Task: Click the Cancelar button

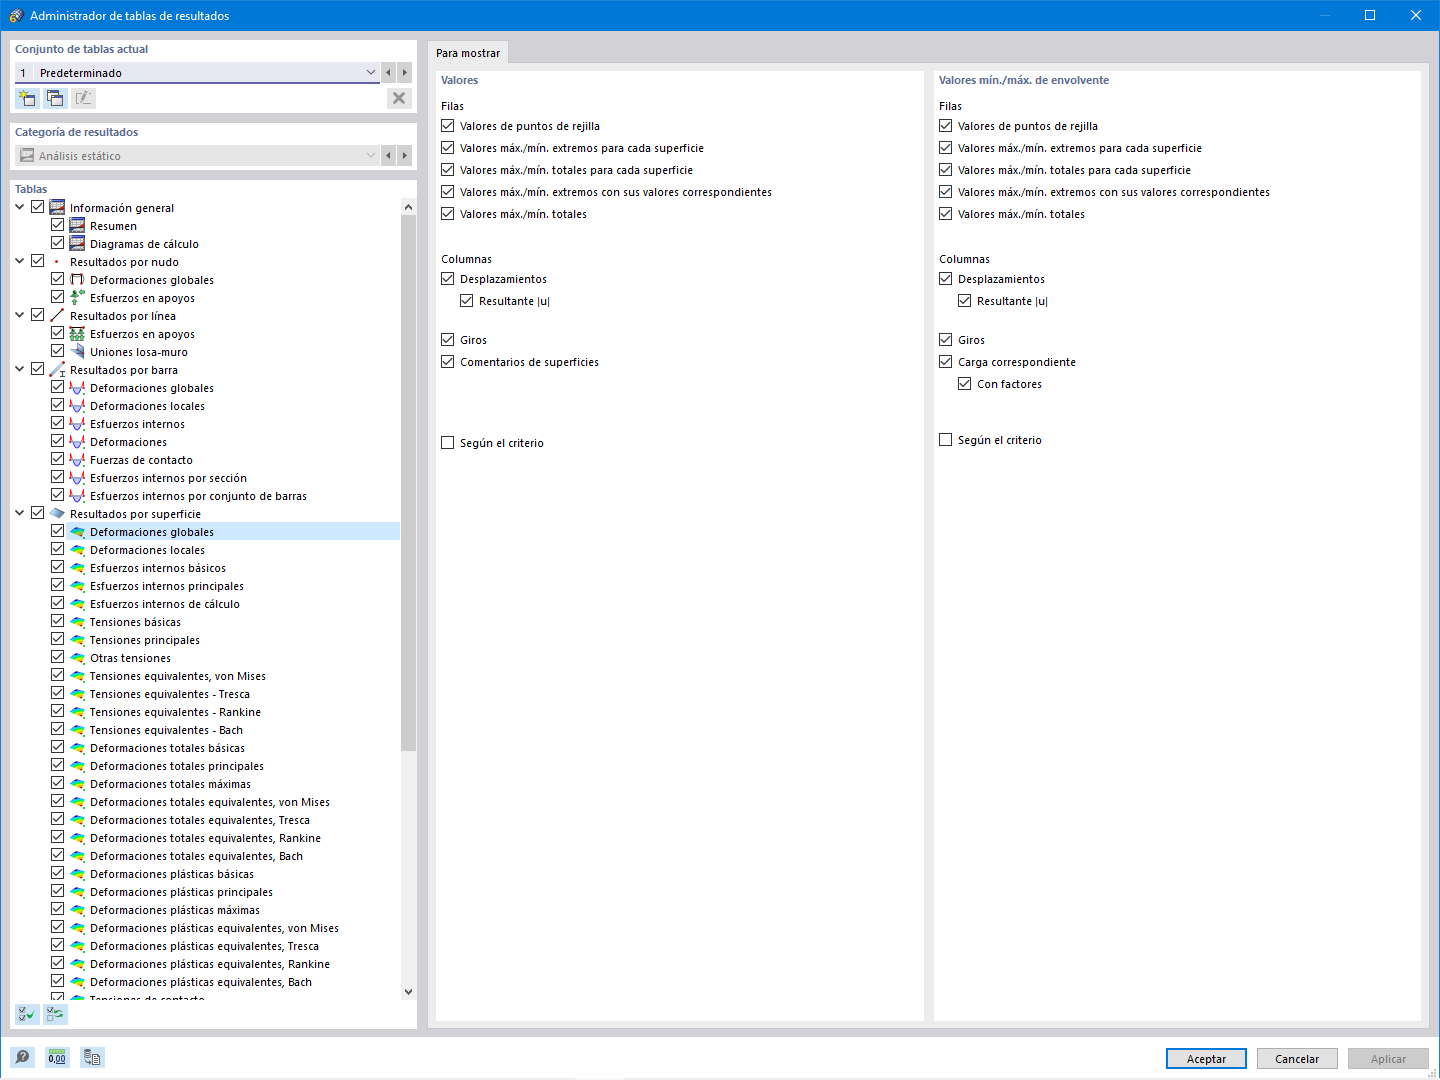Action: pyautogui.click(x=1297, y=1059)
